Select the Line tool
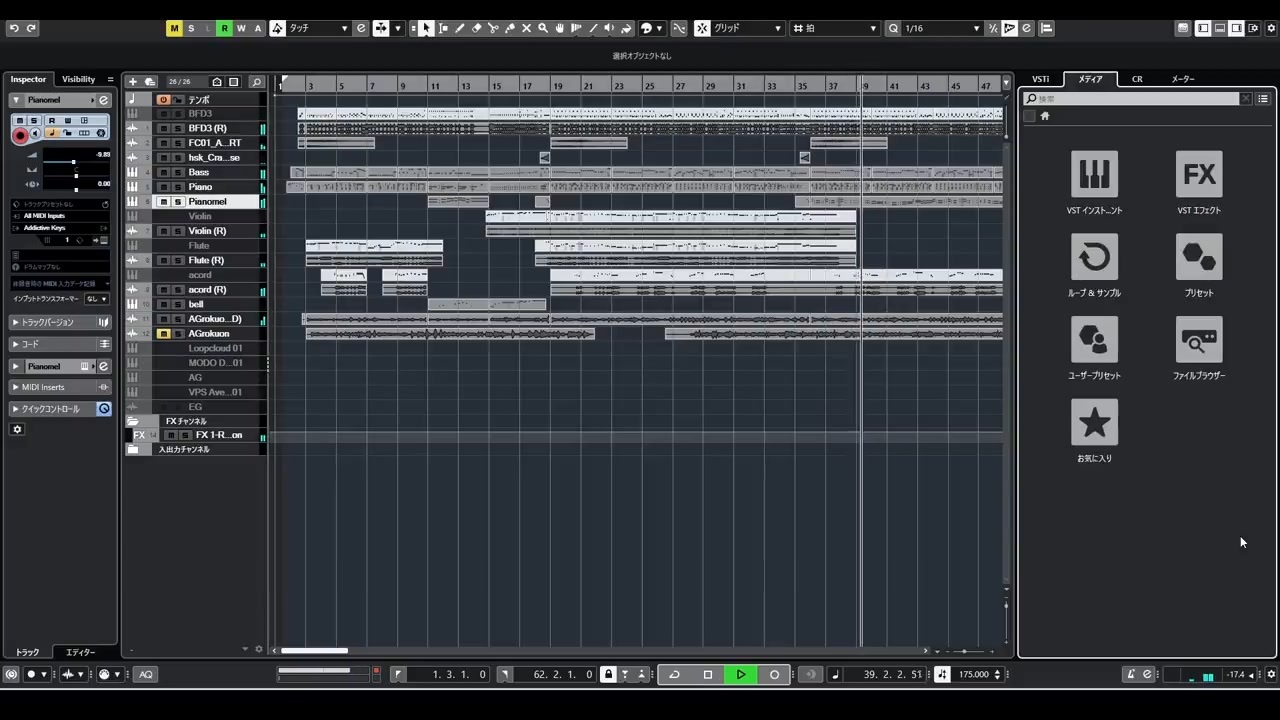The width and height of the screenshot is (1280, 720). (593, 28)
